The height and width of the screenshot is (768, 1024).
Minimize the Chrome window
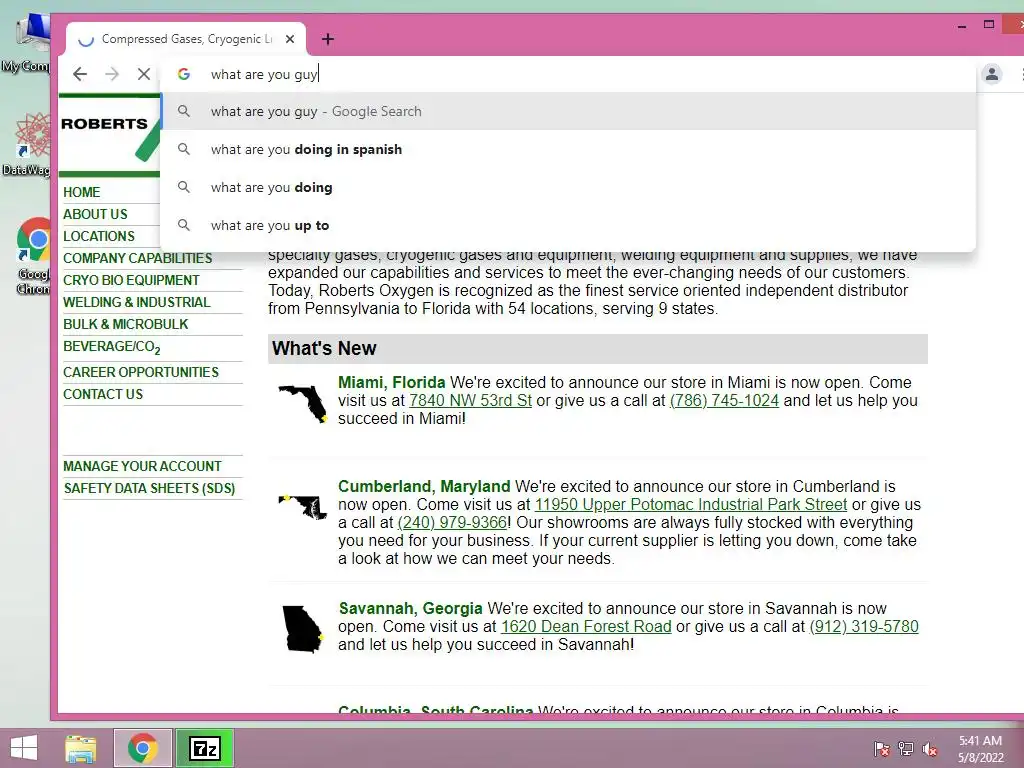(x=961, y=25)
